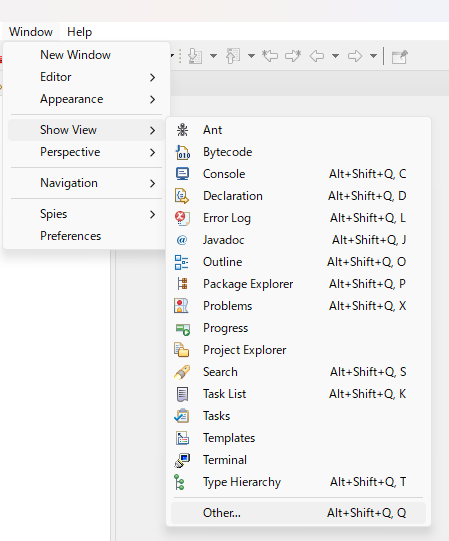Screen dimensions: 449x541
Task: Open the dropdown next to Forward arrow
Action: (x=373, y=56)
